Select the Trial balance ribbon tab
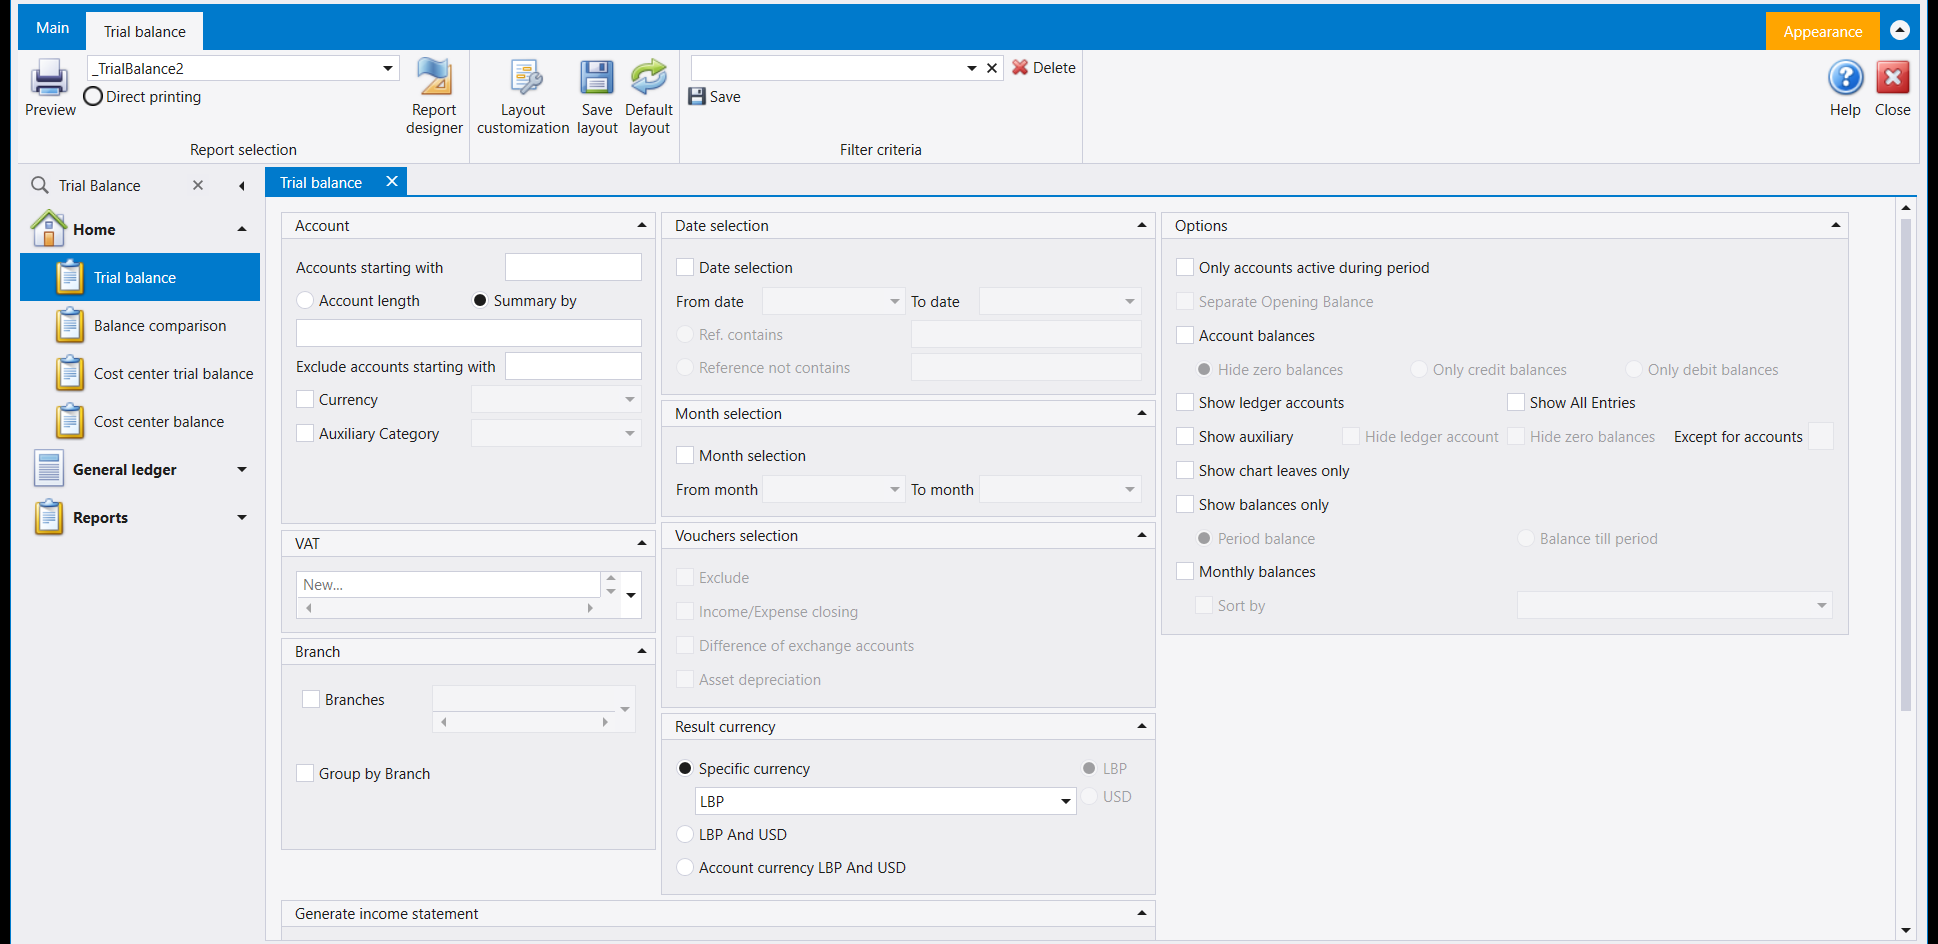 144,31
